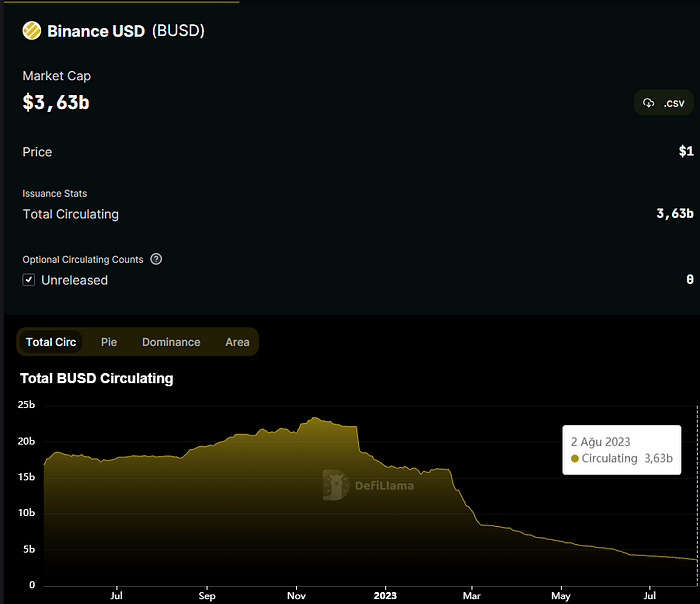Click the (BUSD) ticker label
The height and width of the screenshot is (604, 700).
(178, 31)
